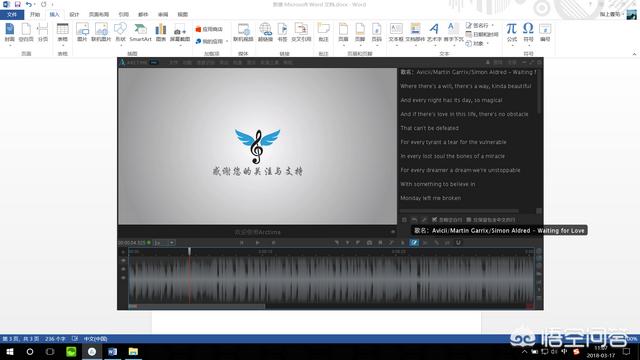Collapse the ribbon with the chevron

point(634,54)
